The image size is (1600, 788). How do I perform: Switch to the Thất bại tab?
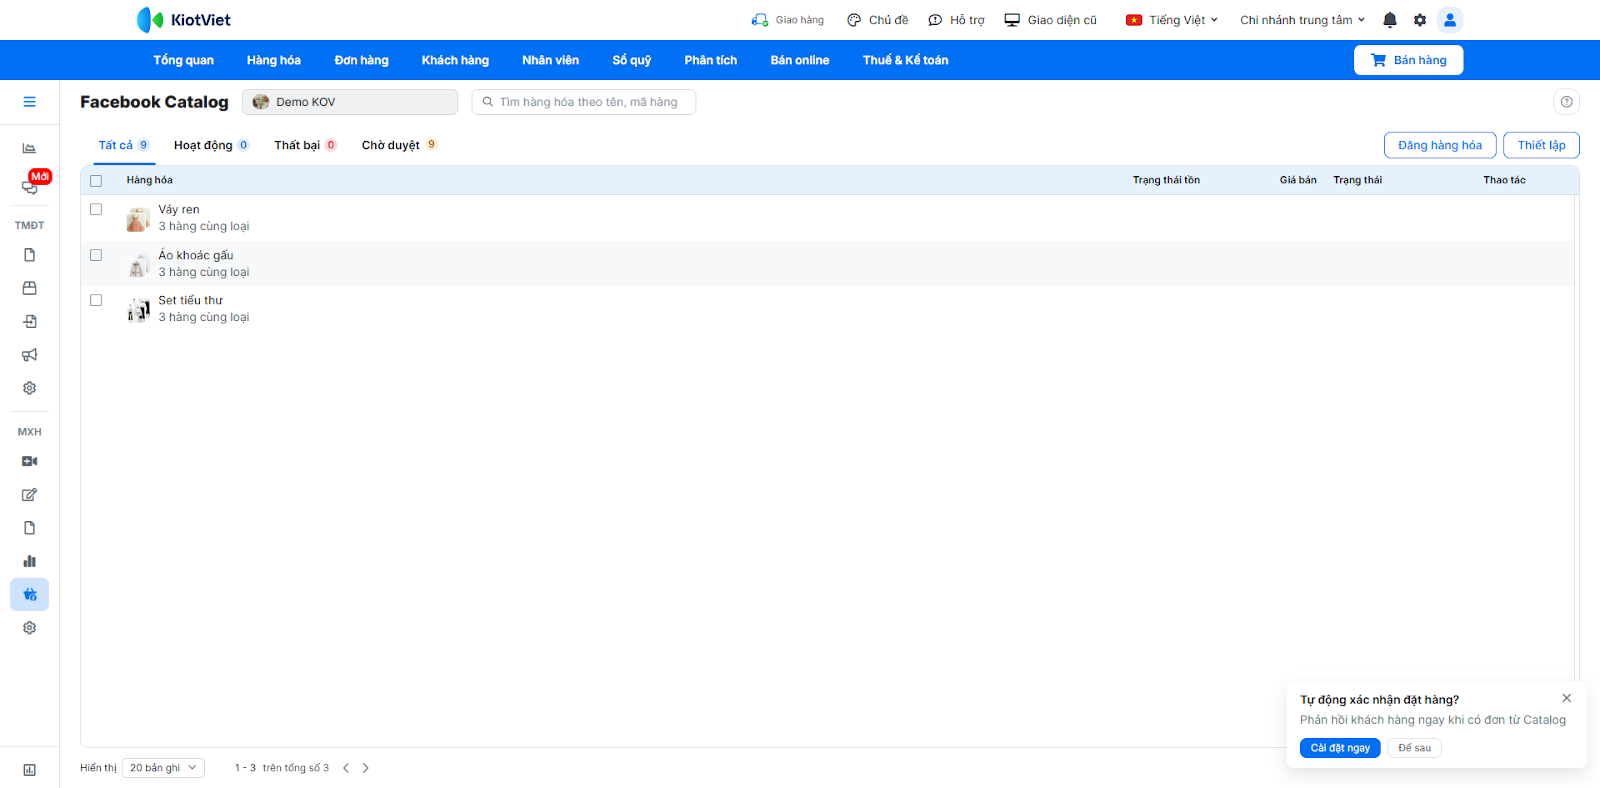pos(305,145)
